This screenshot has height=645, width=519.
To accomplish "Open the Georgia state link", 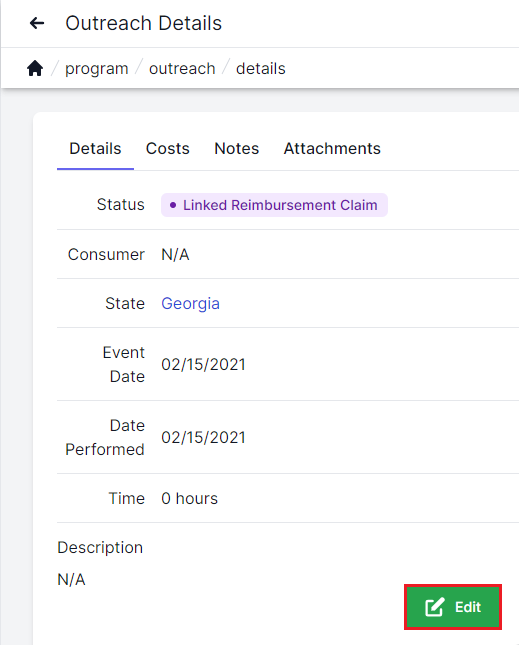I will [x=190, y=304].
